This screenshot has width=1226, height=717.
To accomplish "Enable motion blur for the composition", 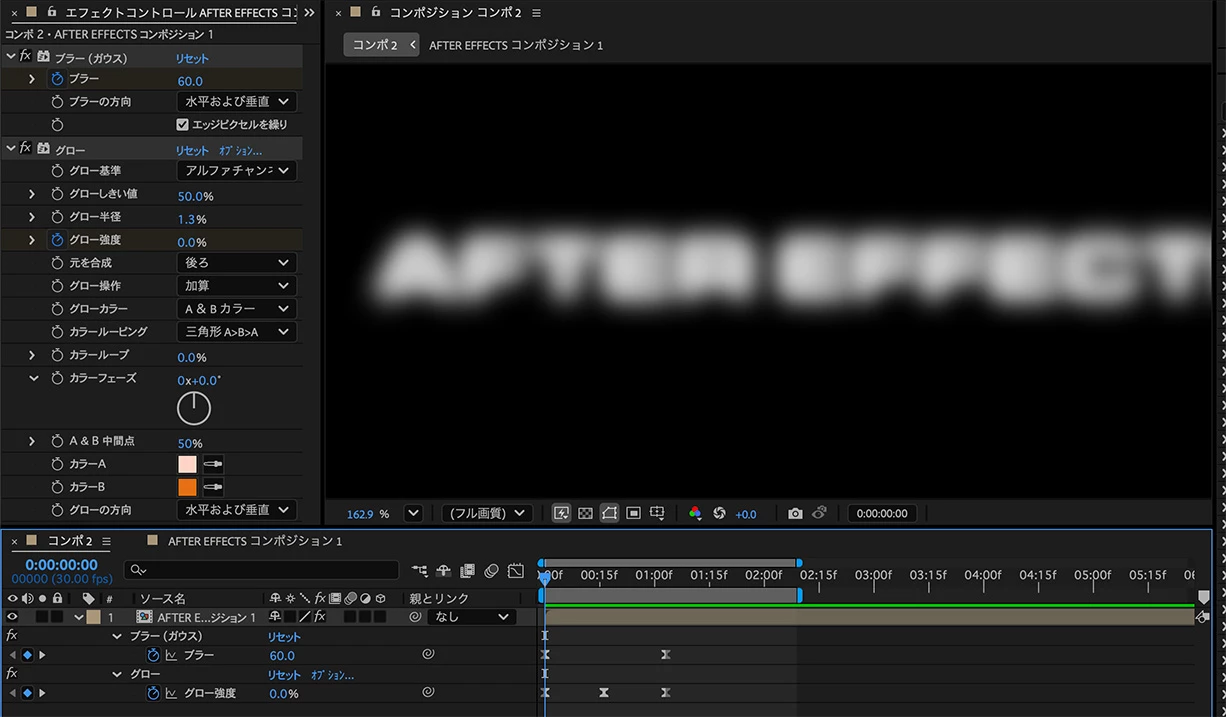I will [x=491, y=571].
